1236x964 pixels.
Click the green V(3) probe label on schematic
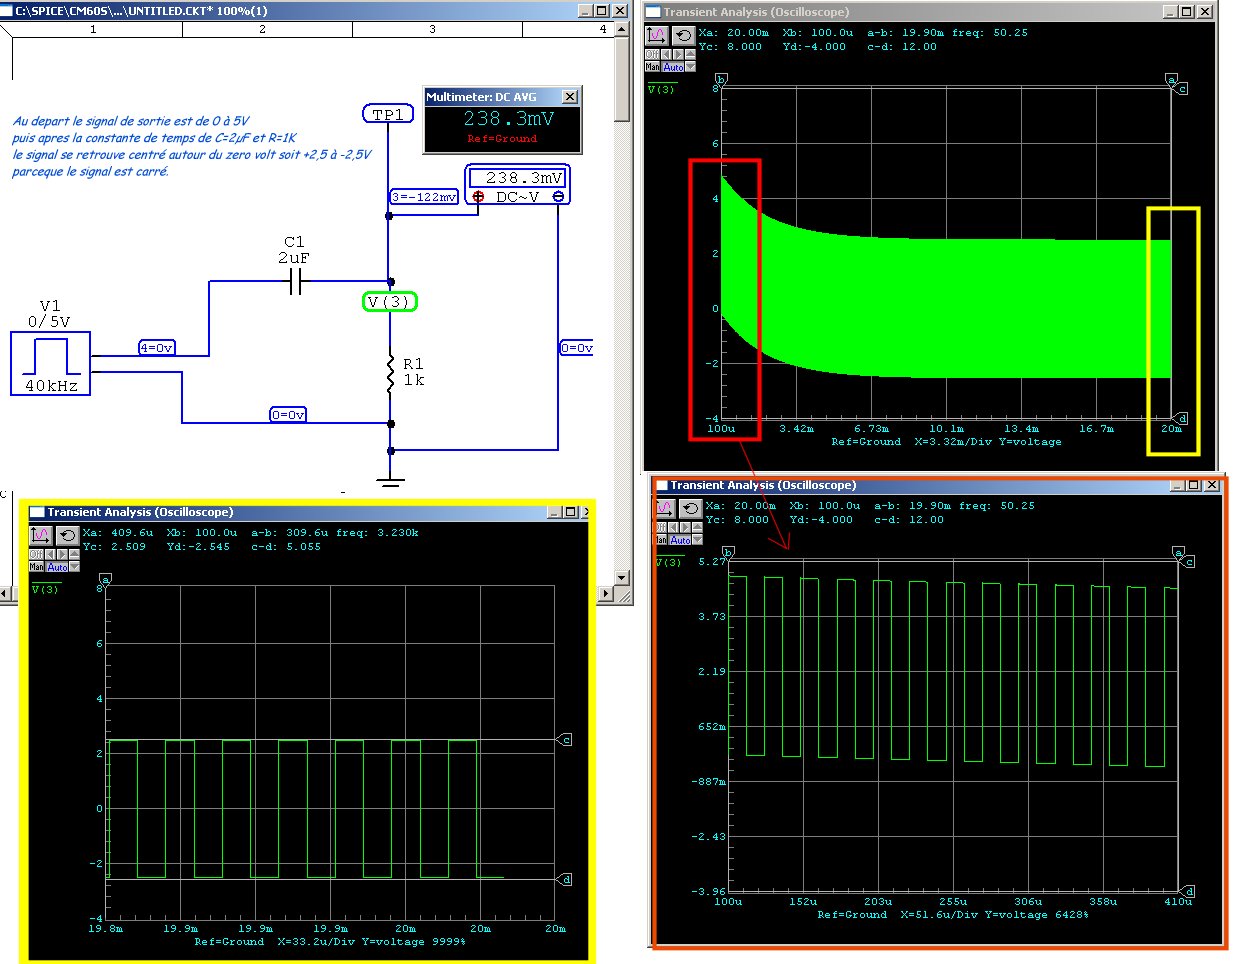pos(388,301)
